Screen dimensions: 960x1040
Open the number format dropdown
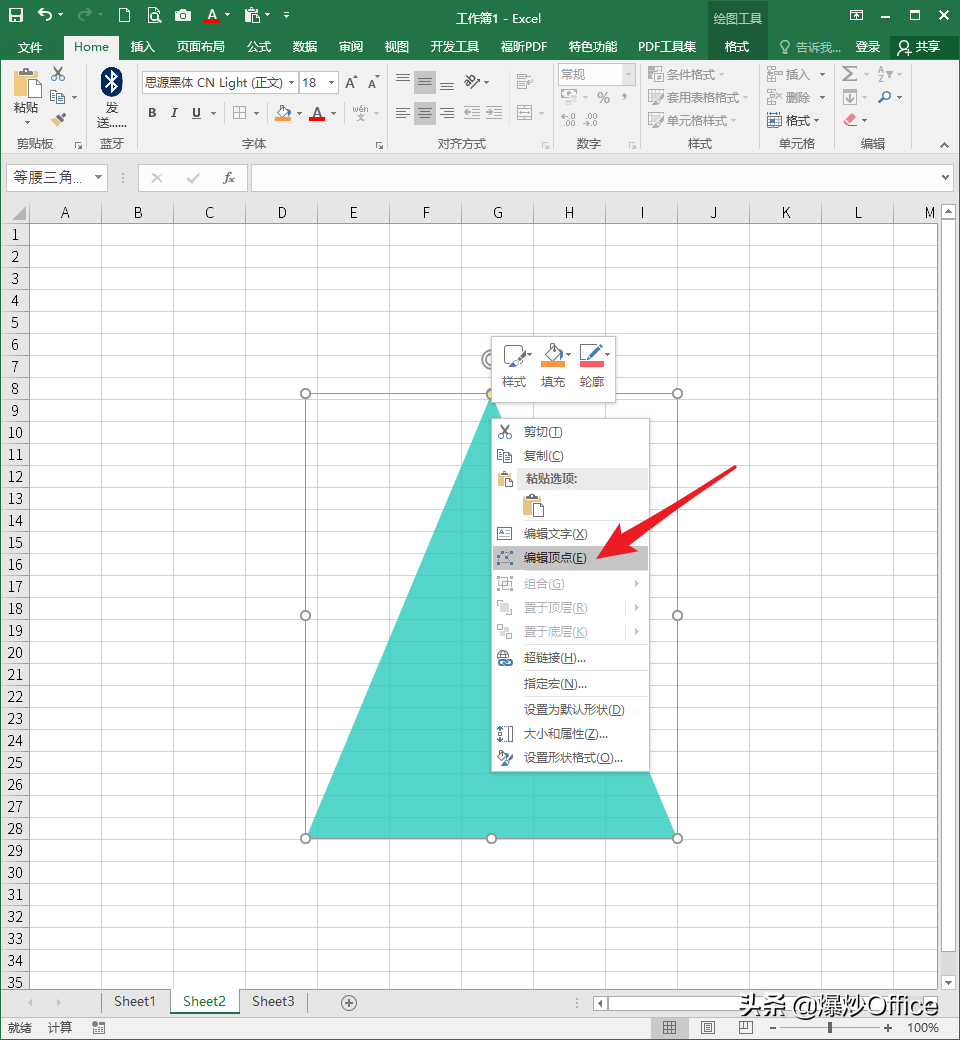point(628,74)
